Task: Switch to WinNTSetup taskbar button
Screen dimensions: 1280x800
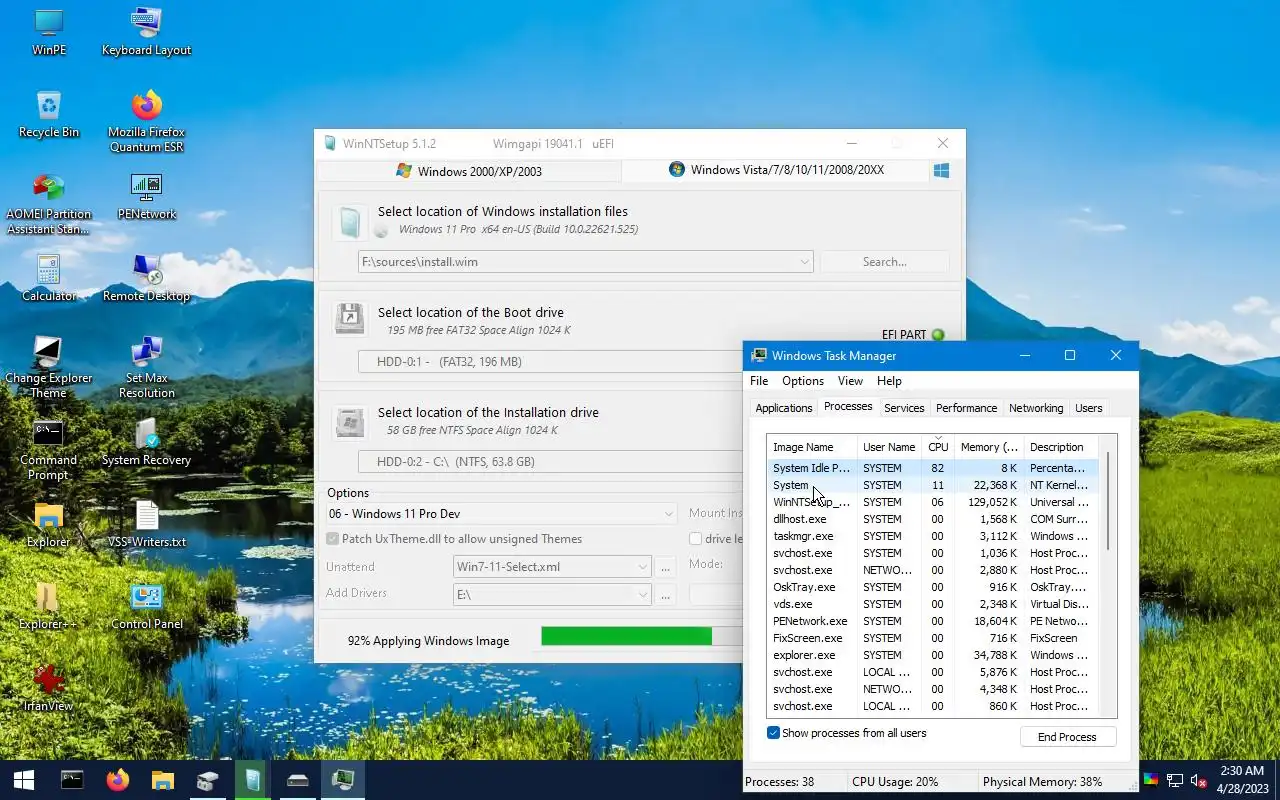Action: coord(253,780)
